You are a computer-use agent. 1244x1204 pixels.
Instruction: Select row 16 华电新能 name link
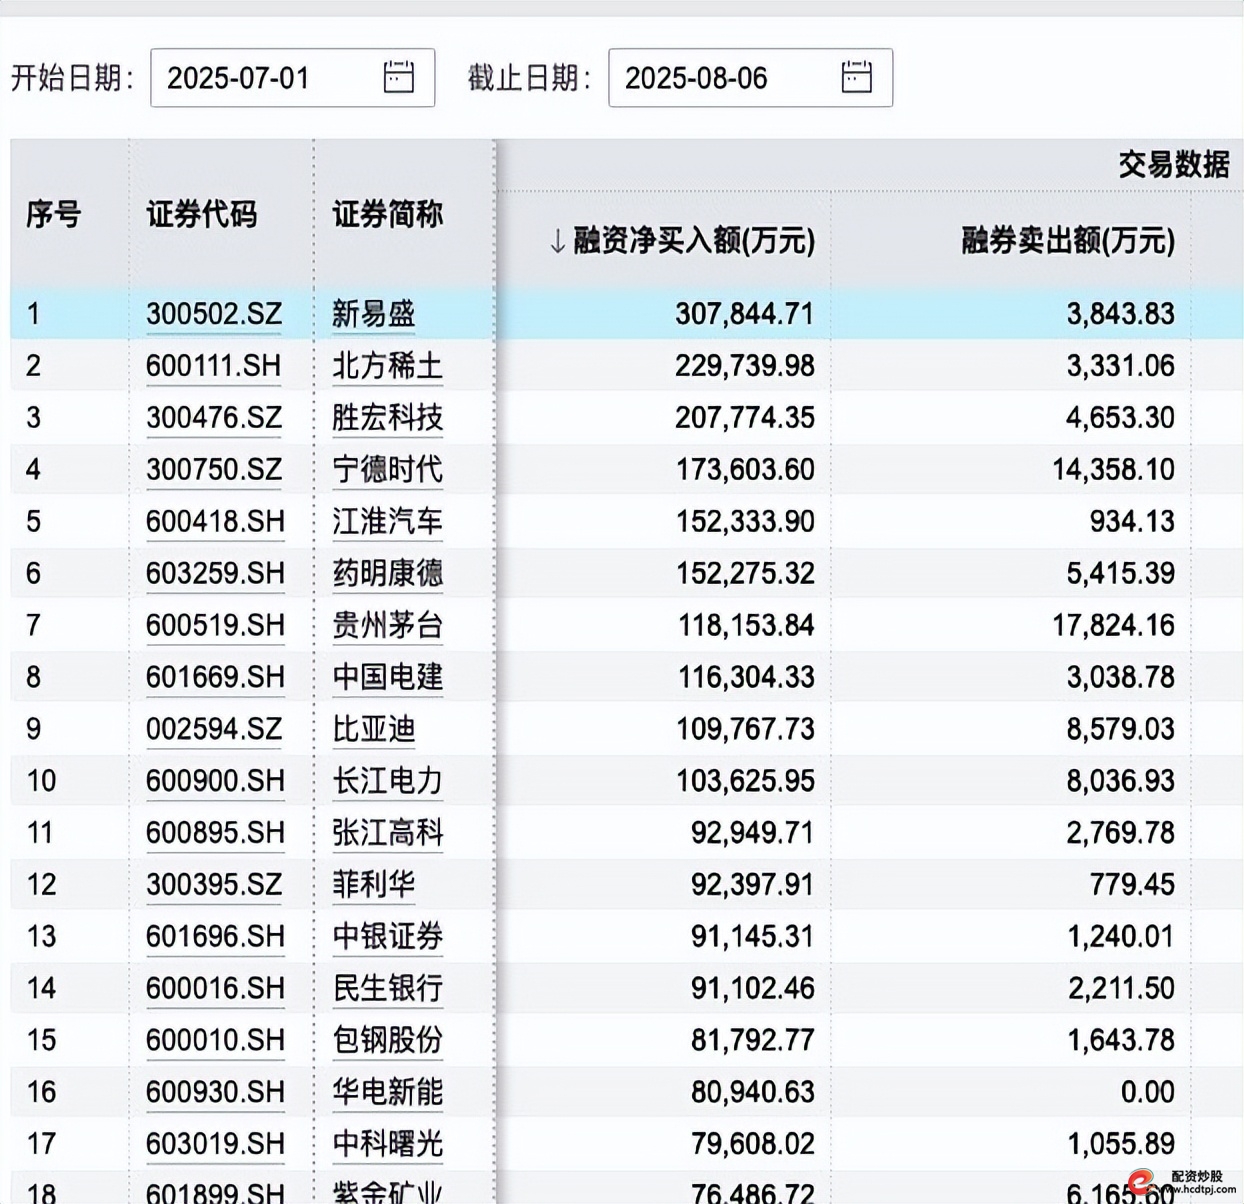387,1092
